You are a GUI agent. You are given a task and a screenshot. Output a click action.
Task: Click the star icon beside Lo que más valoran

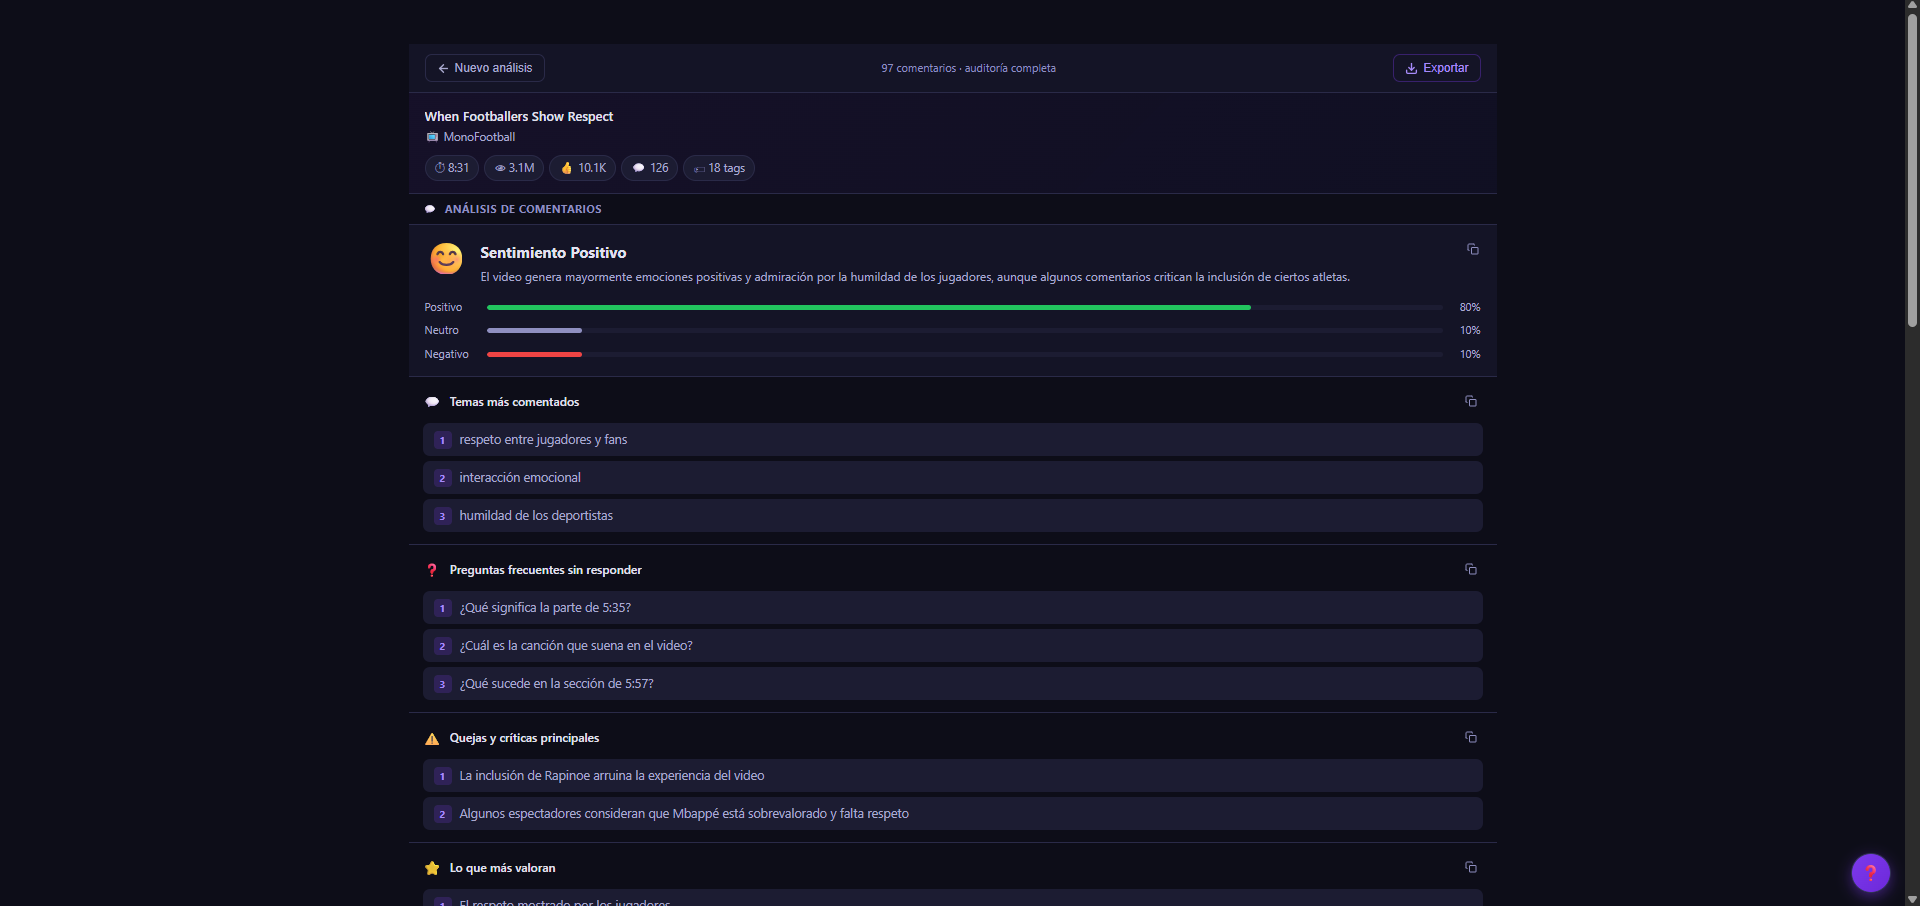click(432, 868)
